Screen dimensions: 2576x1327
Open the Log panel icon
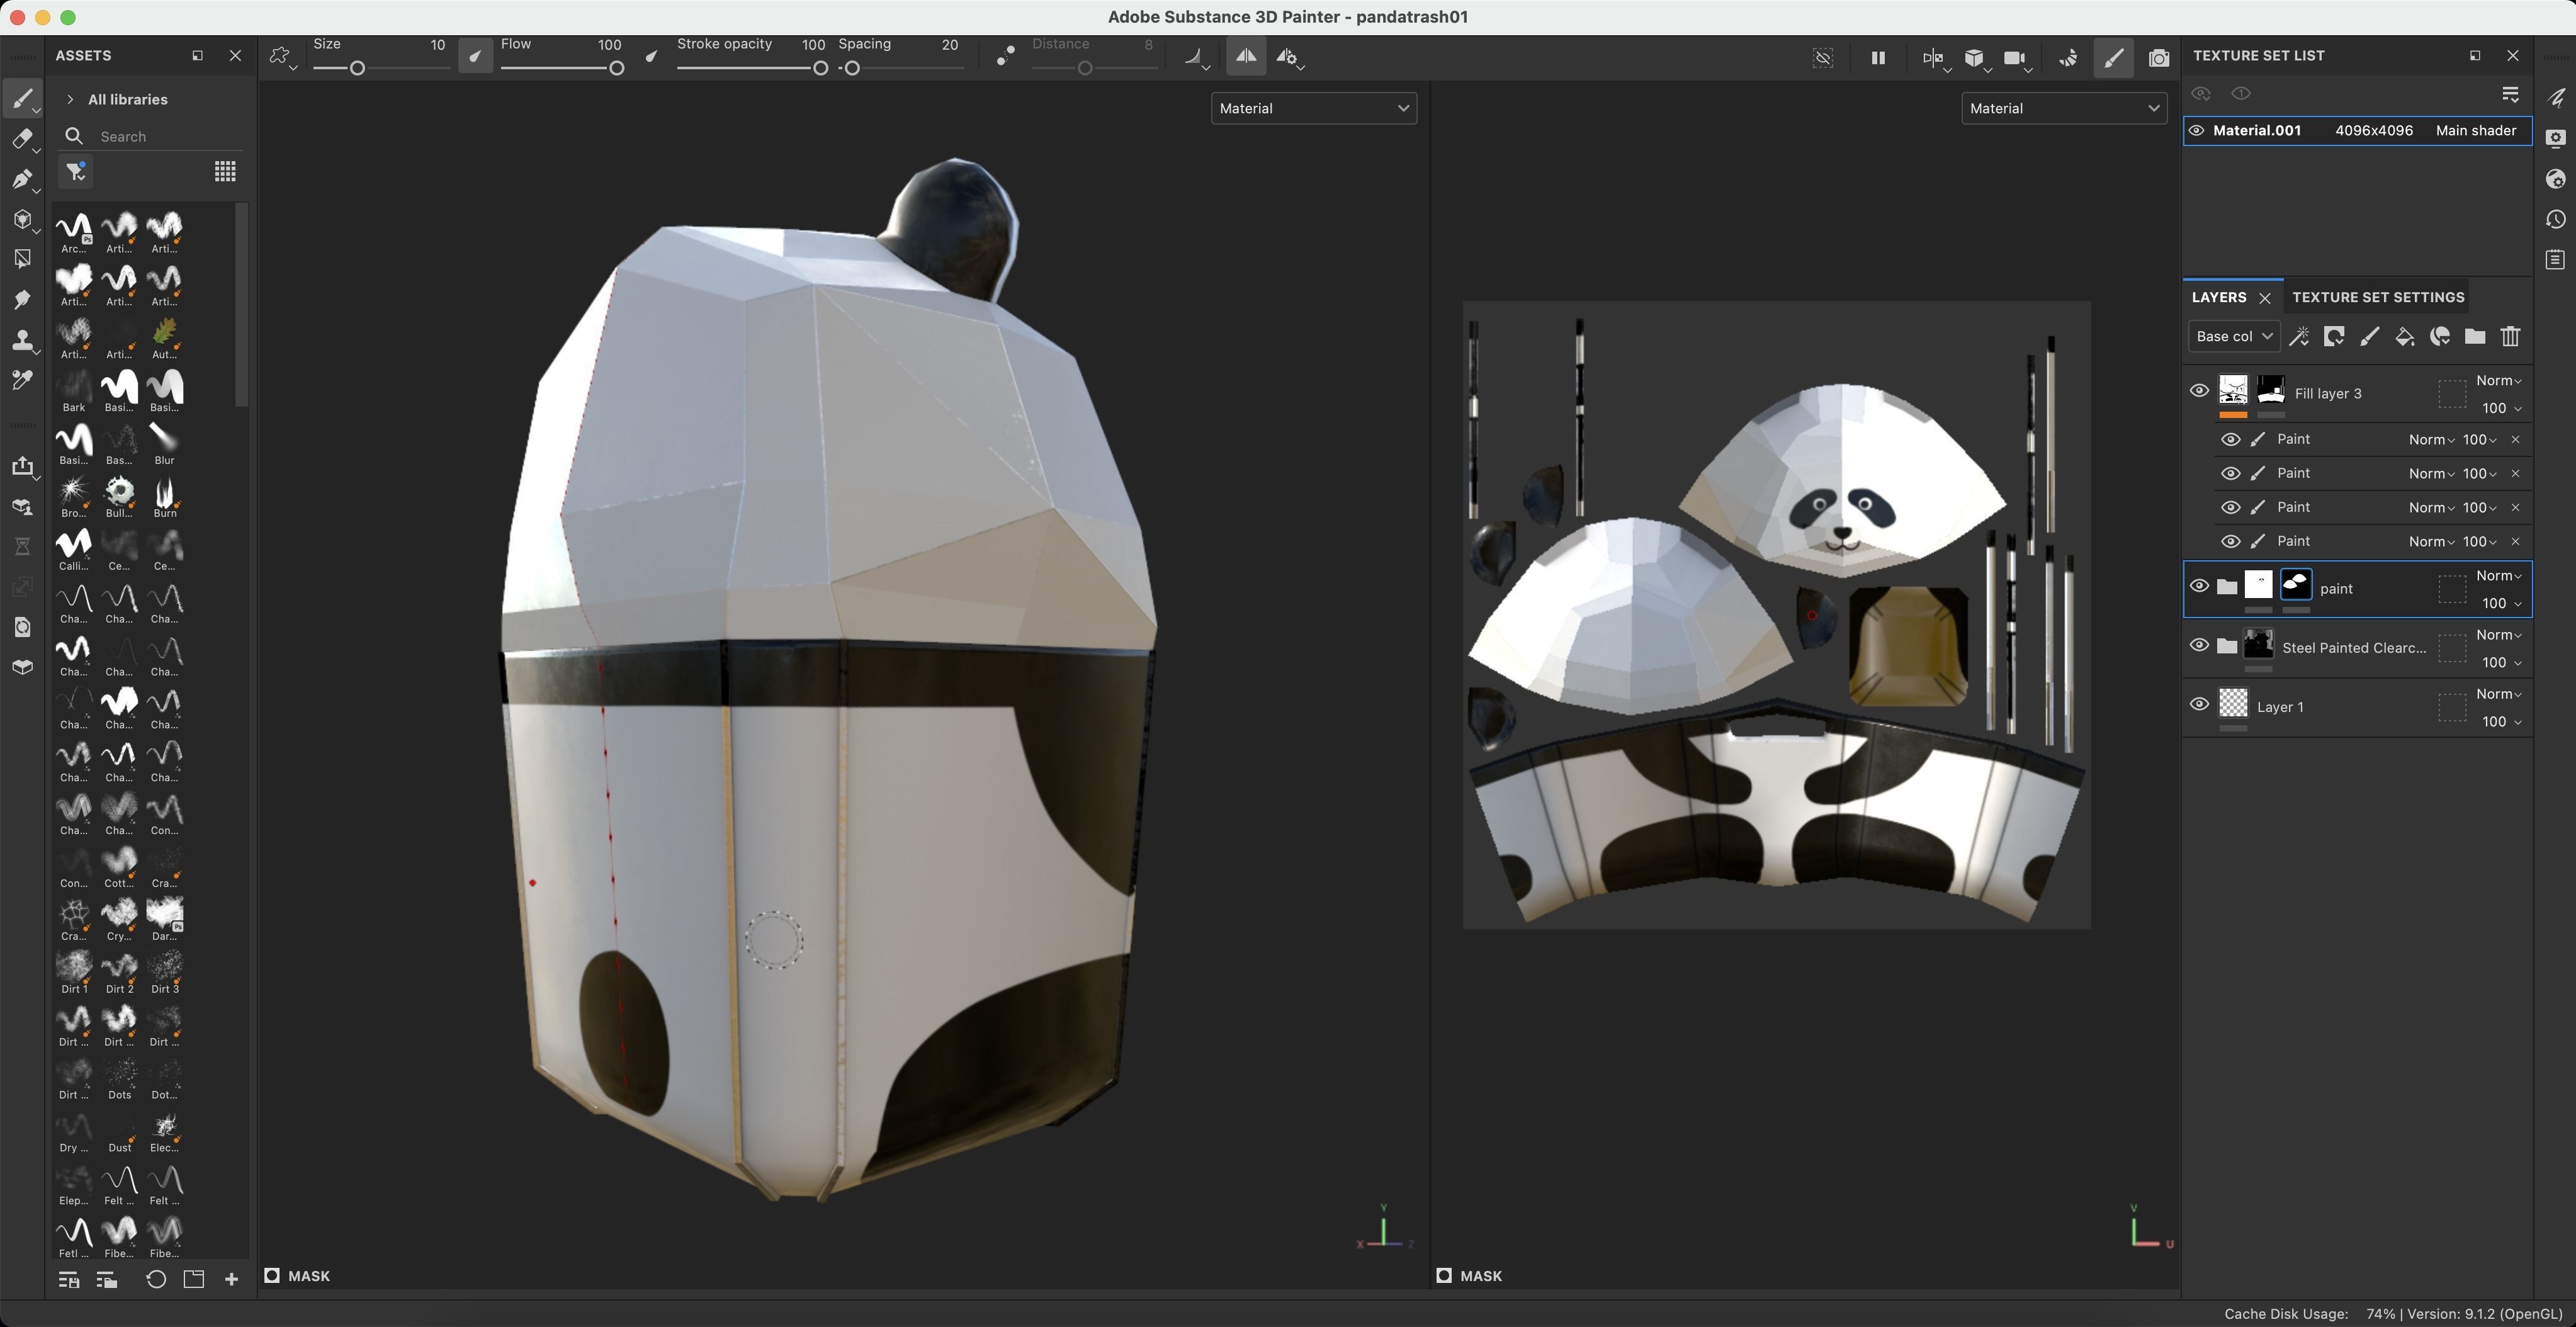click(2555, 260)
